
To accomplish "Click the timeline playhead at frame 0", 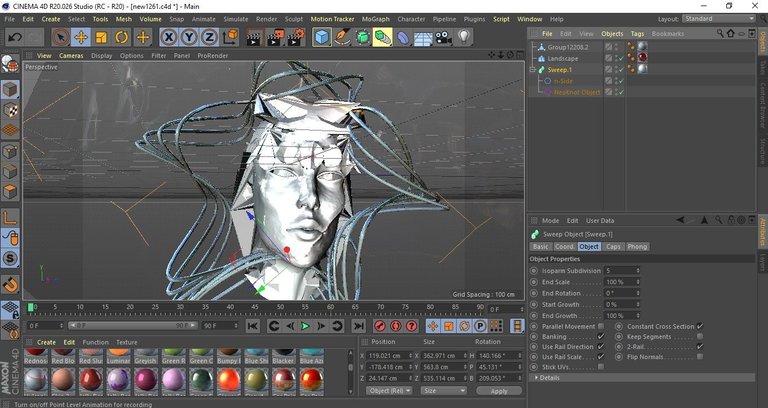I will pos(31,307).
